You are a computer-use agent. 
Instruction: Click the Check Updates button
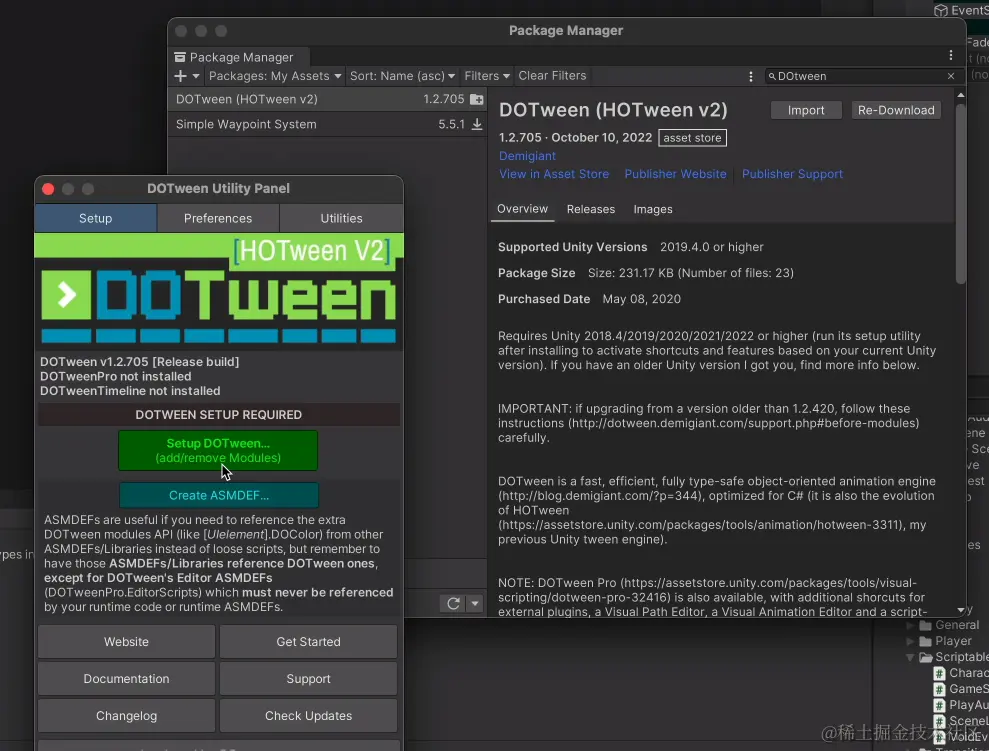[308, 716]
